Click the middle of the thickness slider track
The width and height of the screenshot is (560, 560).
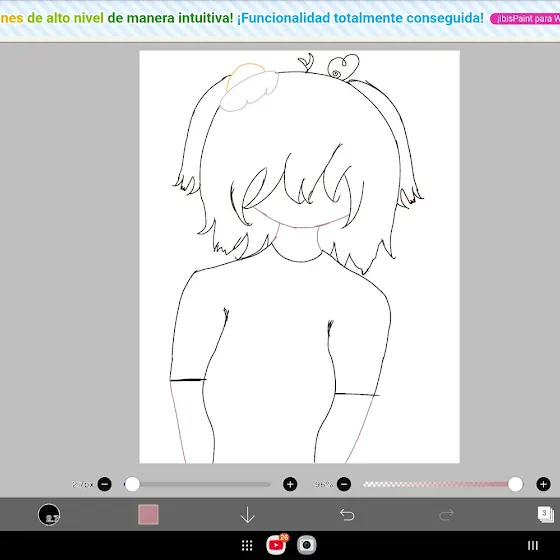198,484
